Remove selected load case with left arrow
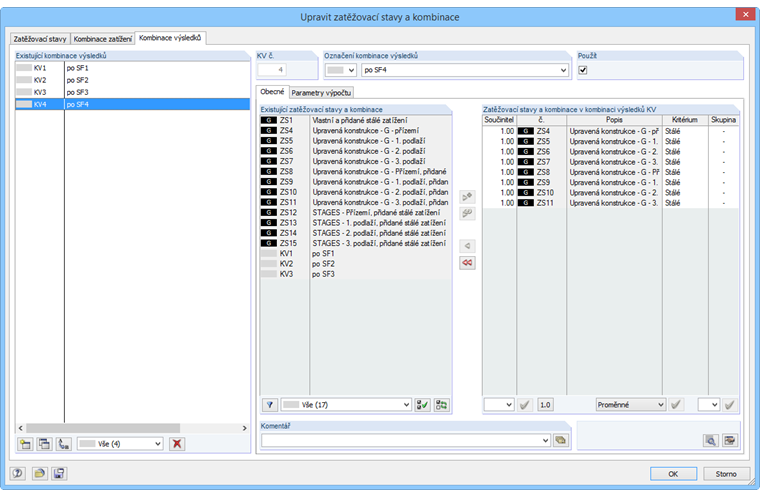Image resolution: width=760 pixels, height=498 pixels. [x=467, y=246]
